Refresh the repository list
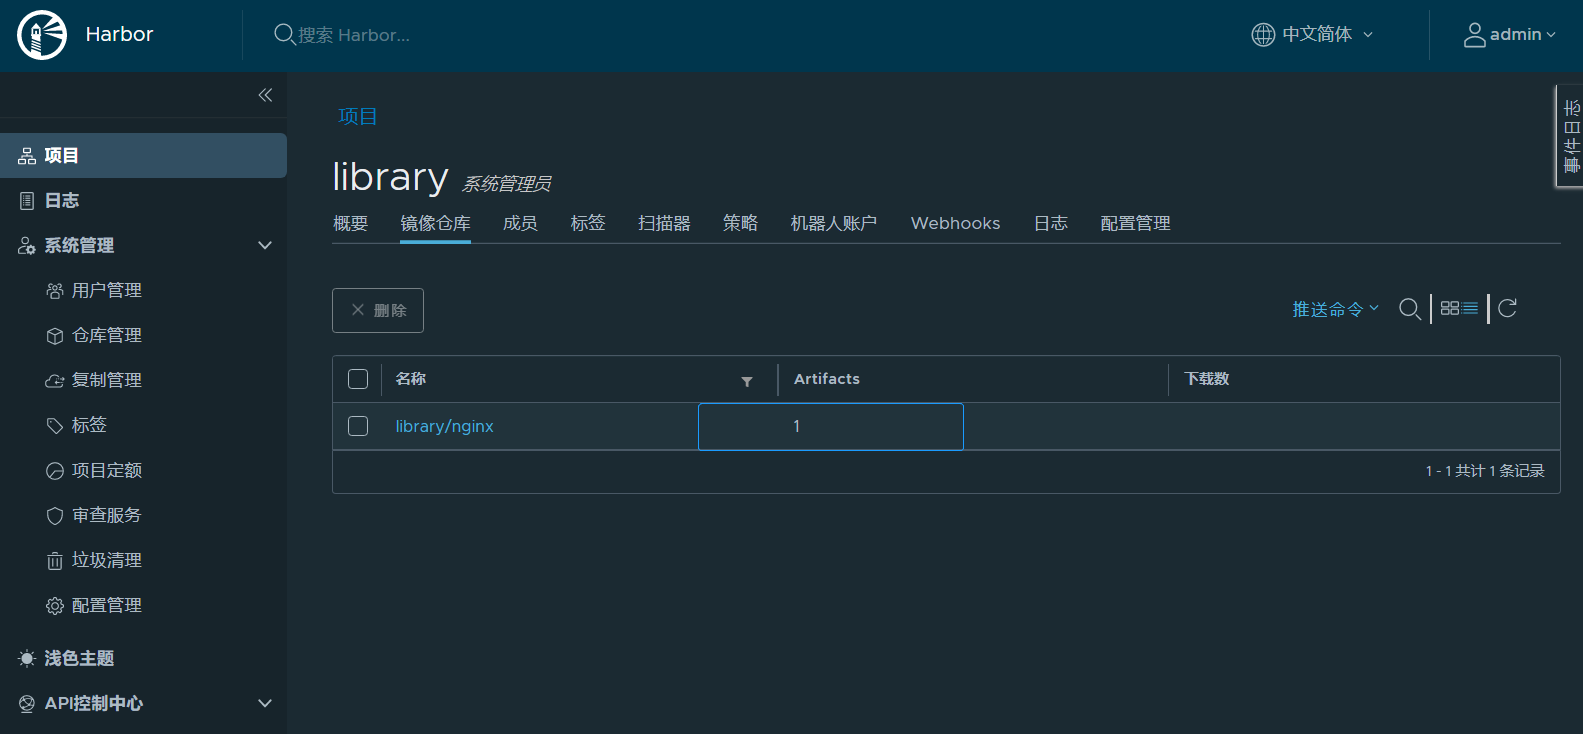 pyautogui.click(x=1508, y=308)
